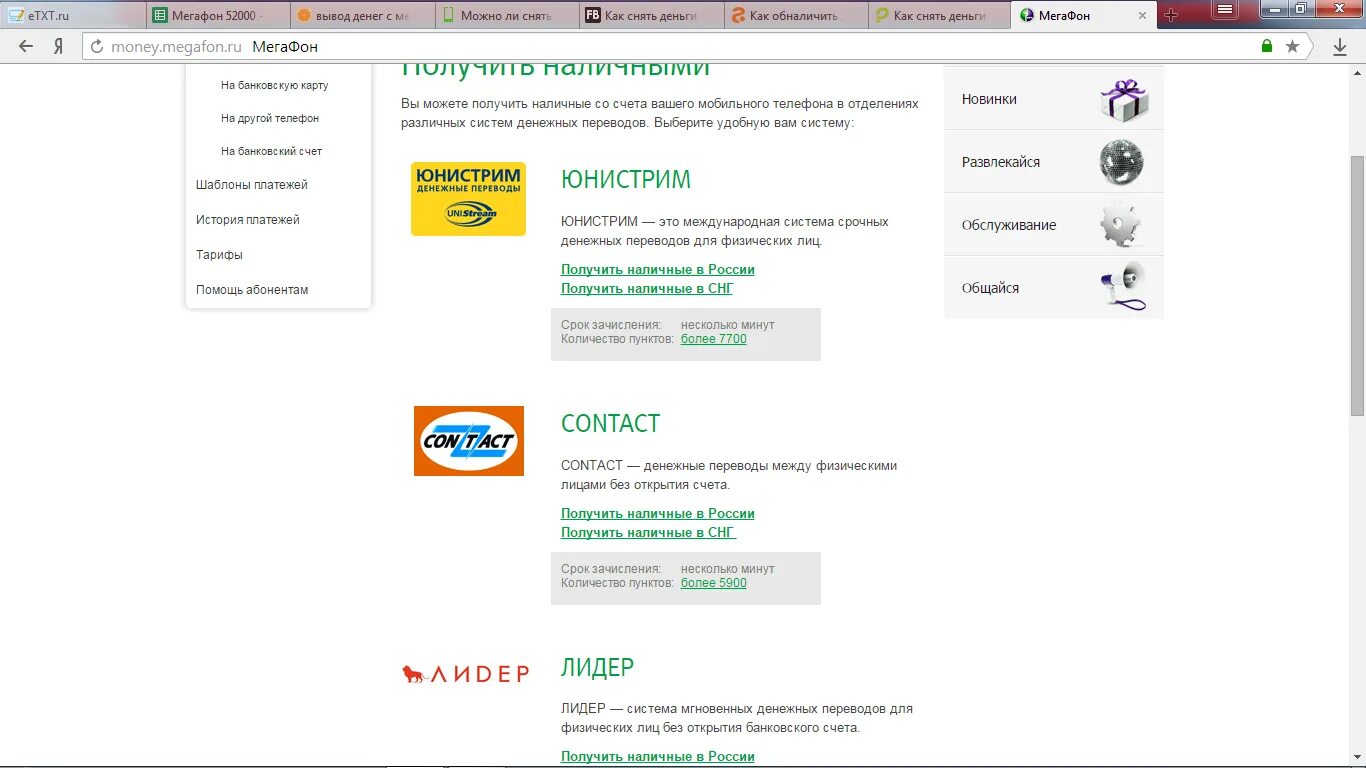Click the green padlock security icon
1366x768 pixels.
1267,46
